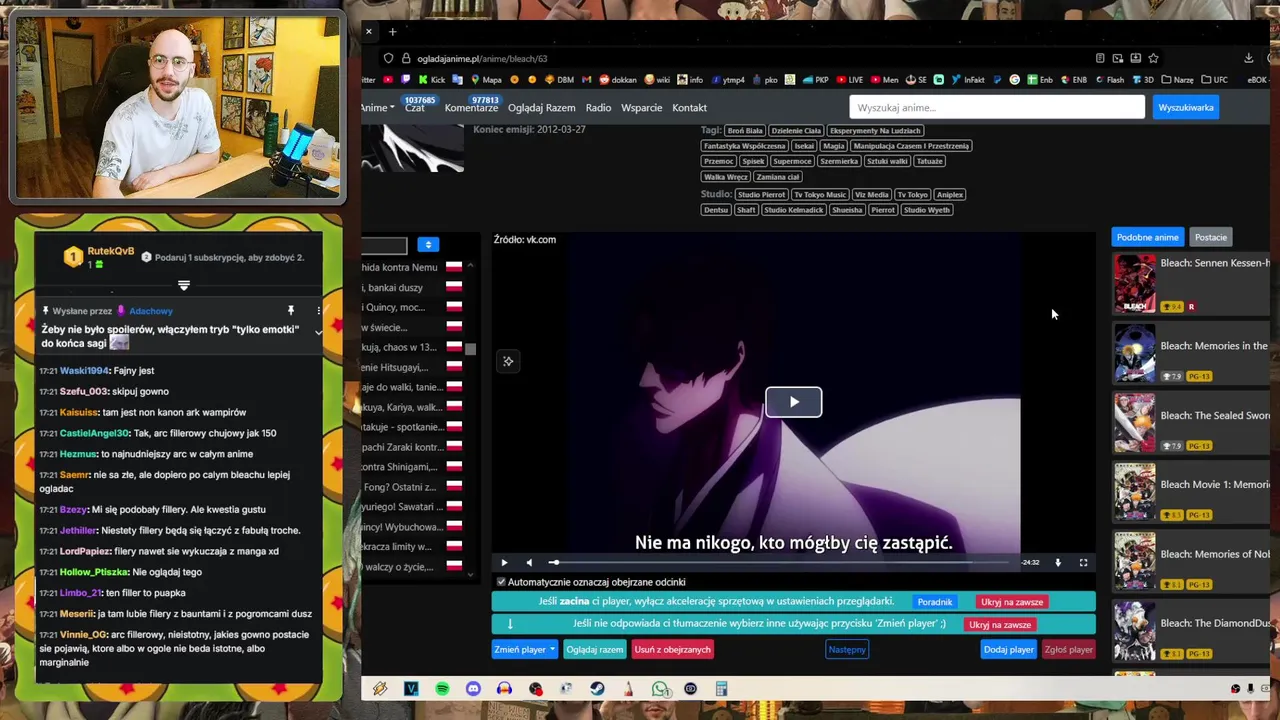Open the 'Flash' bookmark
The width and height of the screenshot is (1280, 720).
click(1109, 80)
